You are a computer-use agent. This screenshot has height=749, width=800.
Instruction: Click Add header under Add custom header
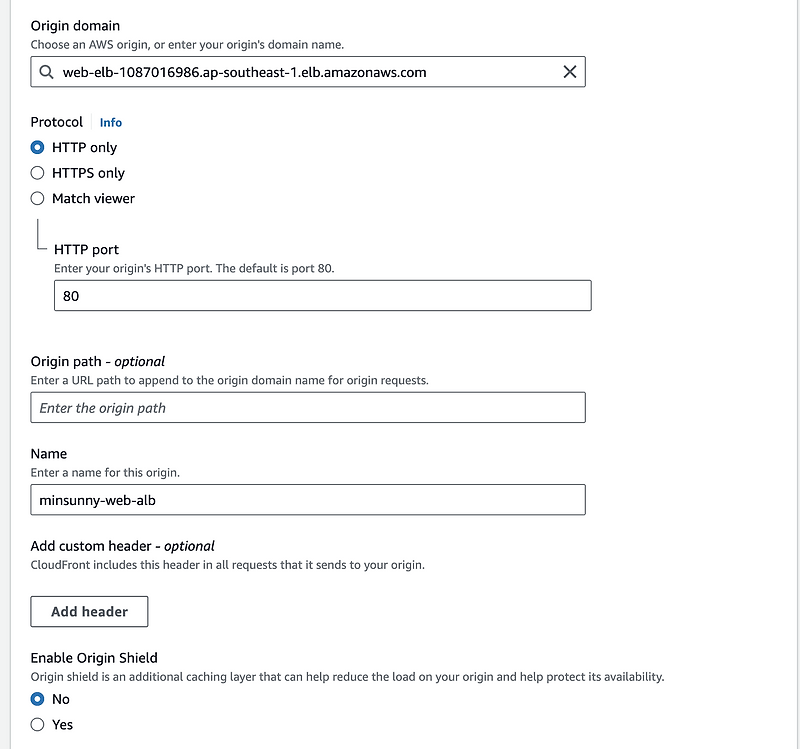(89, 611)
